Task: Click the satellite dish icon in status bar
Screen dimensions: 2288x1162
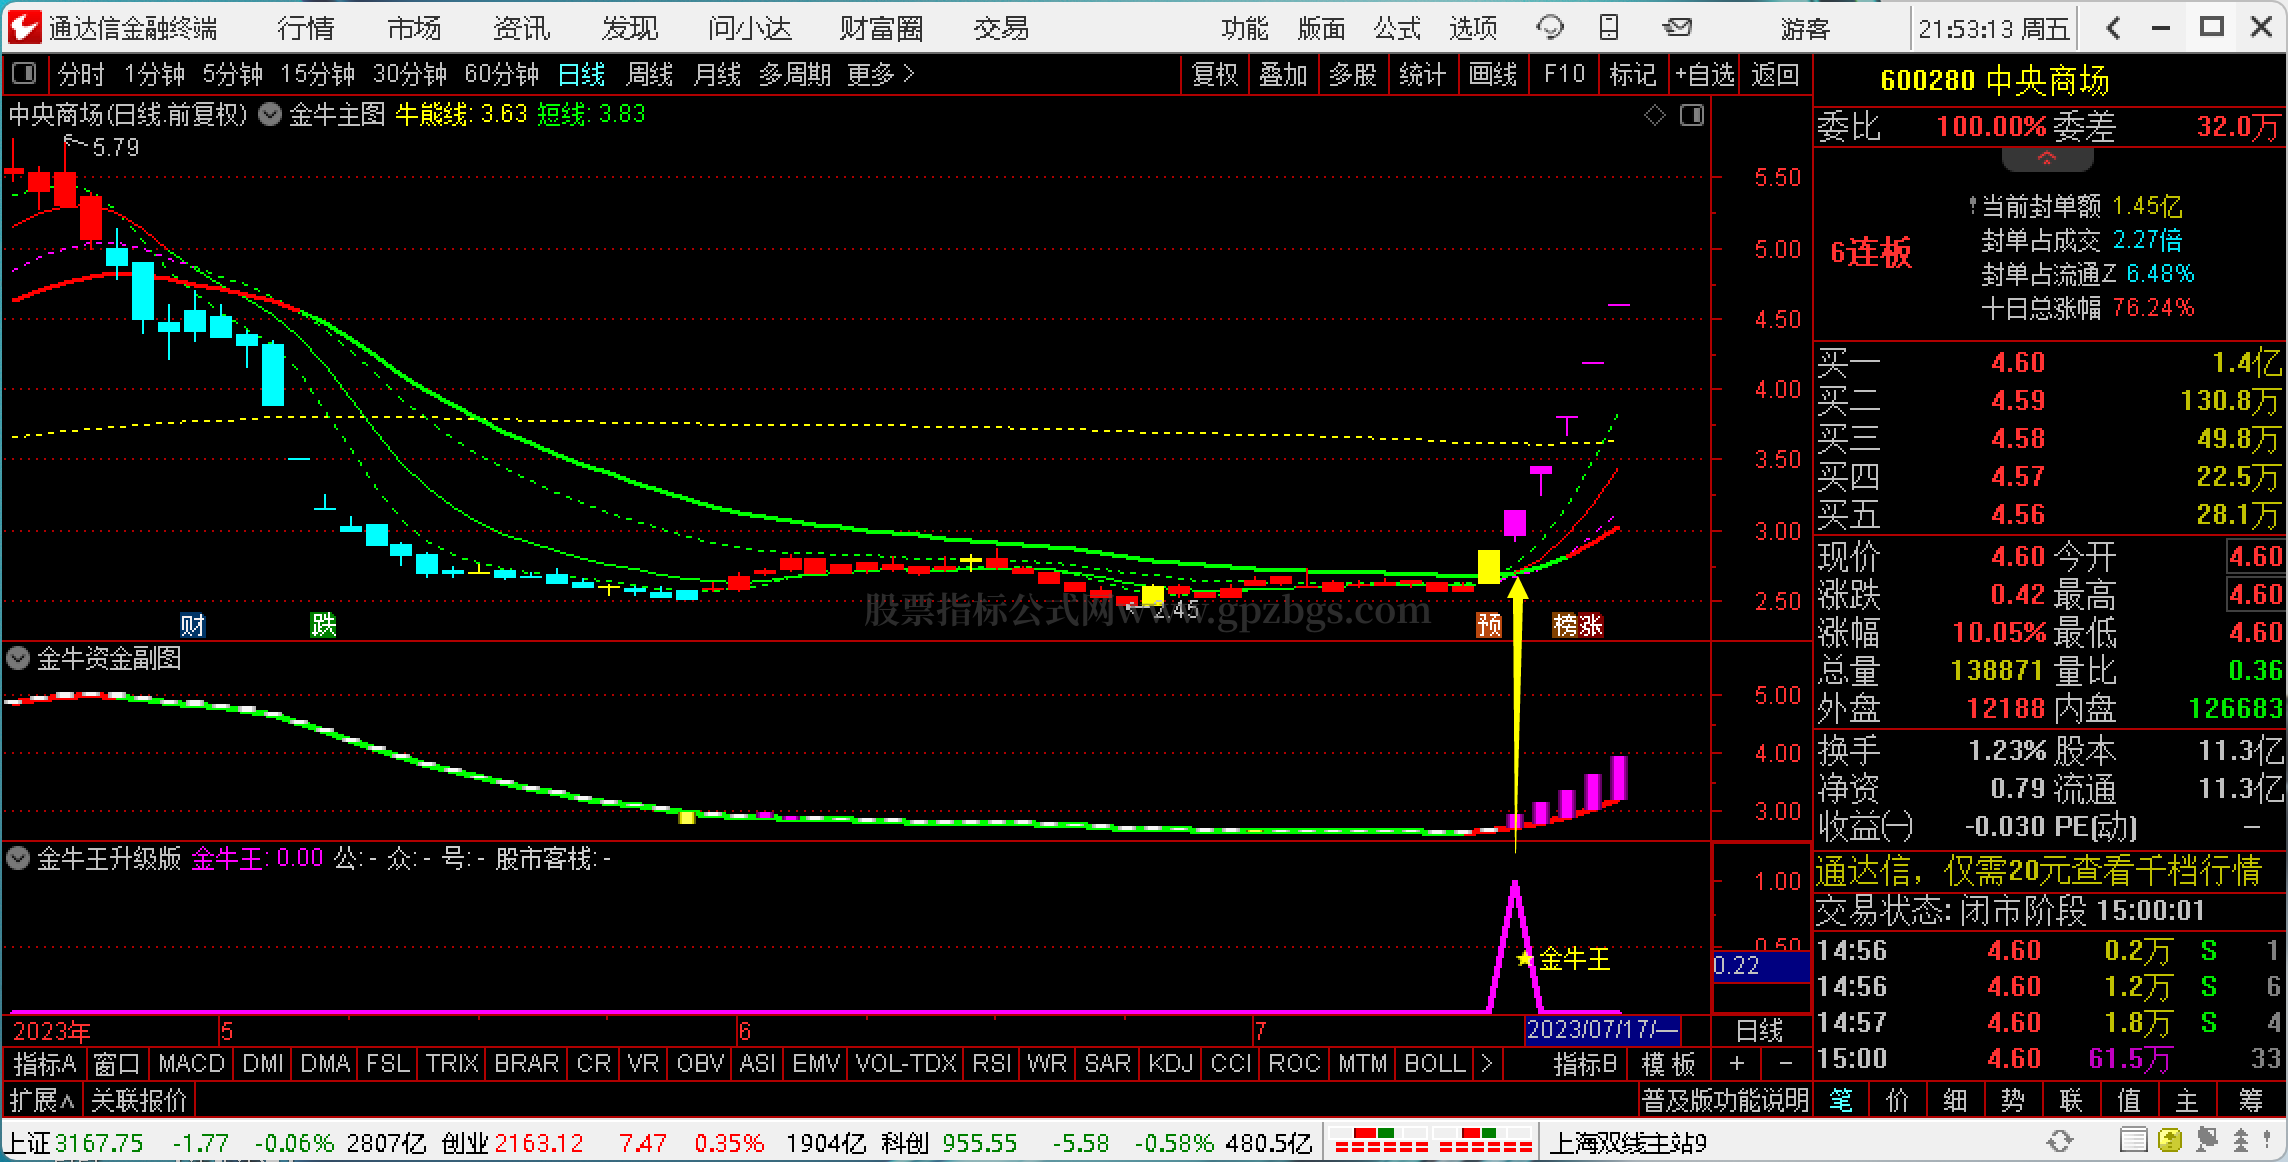Action: (x=2206, y=1141)
